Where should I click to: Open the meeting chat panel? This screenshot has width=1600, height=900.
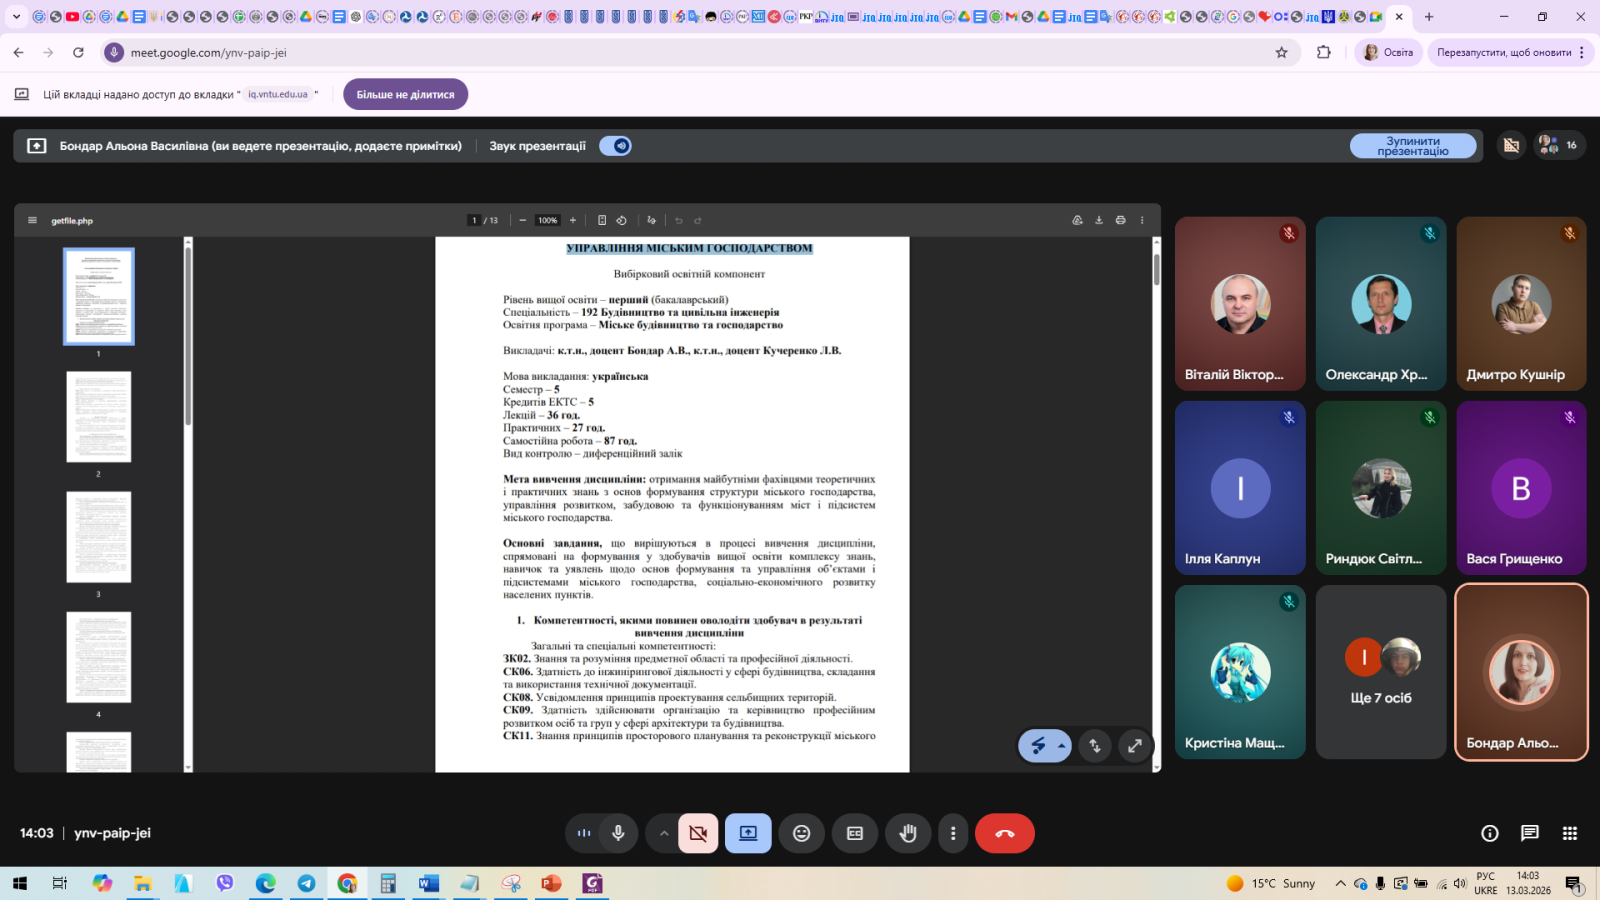click(x=1529, y=833)
